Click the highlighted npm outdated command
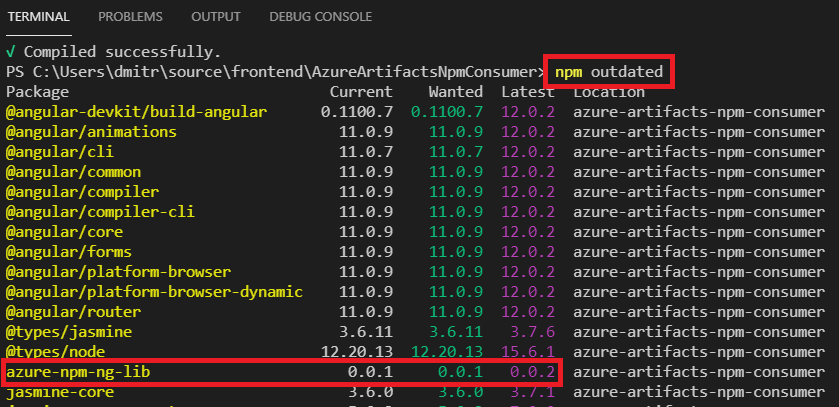Image resolution: width=839 pixels, height=407 pixels. click(609, 71)
